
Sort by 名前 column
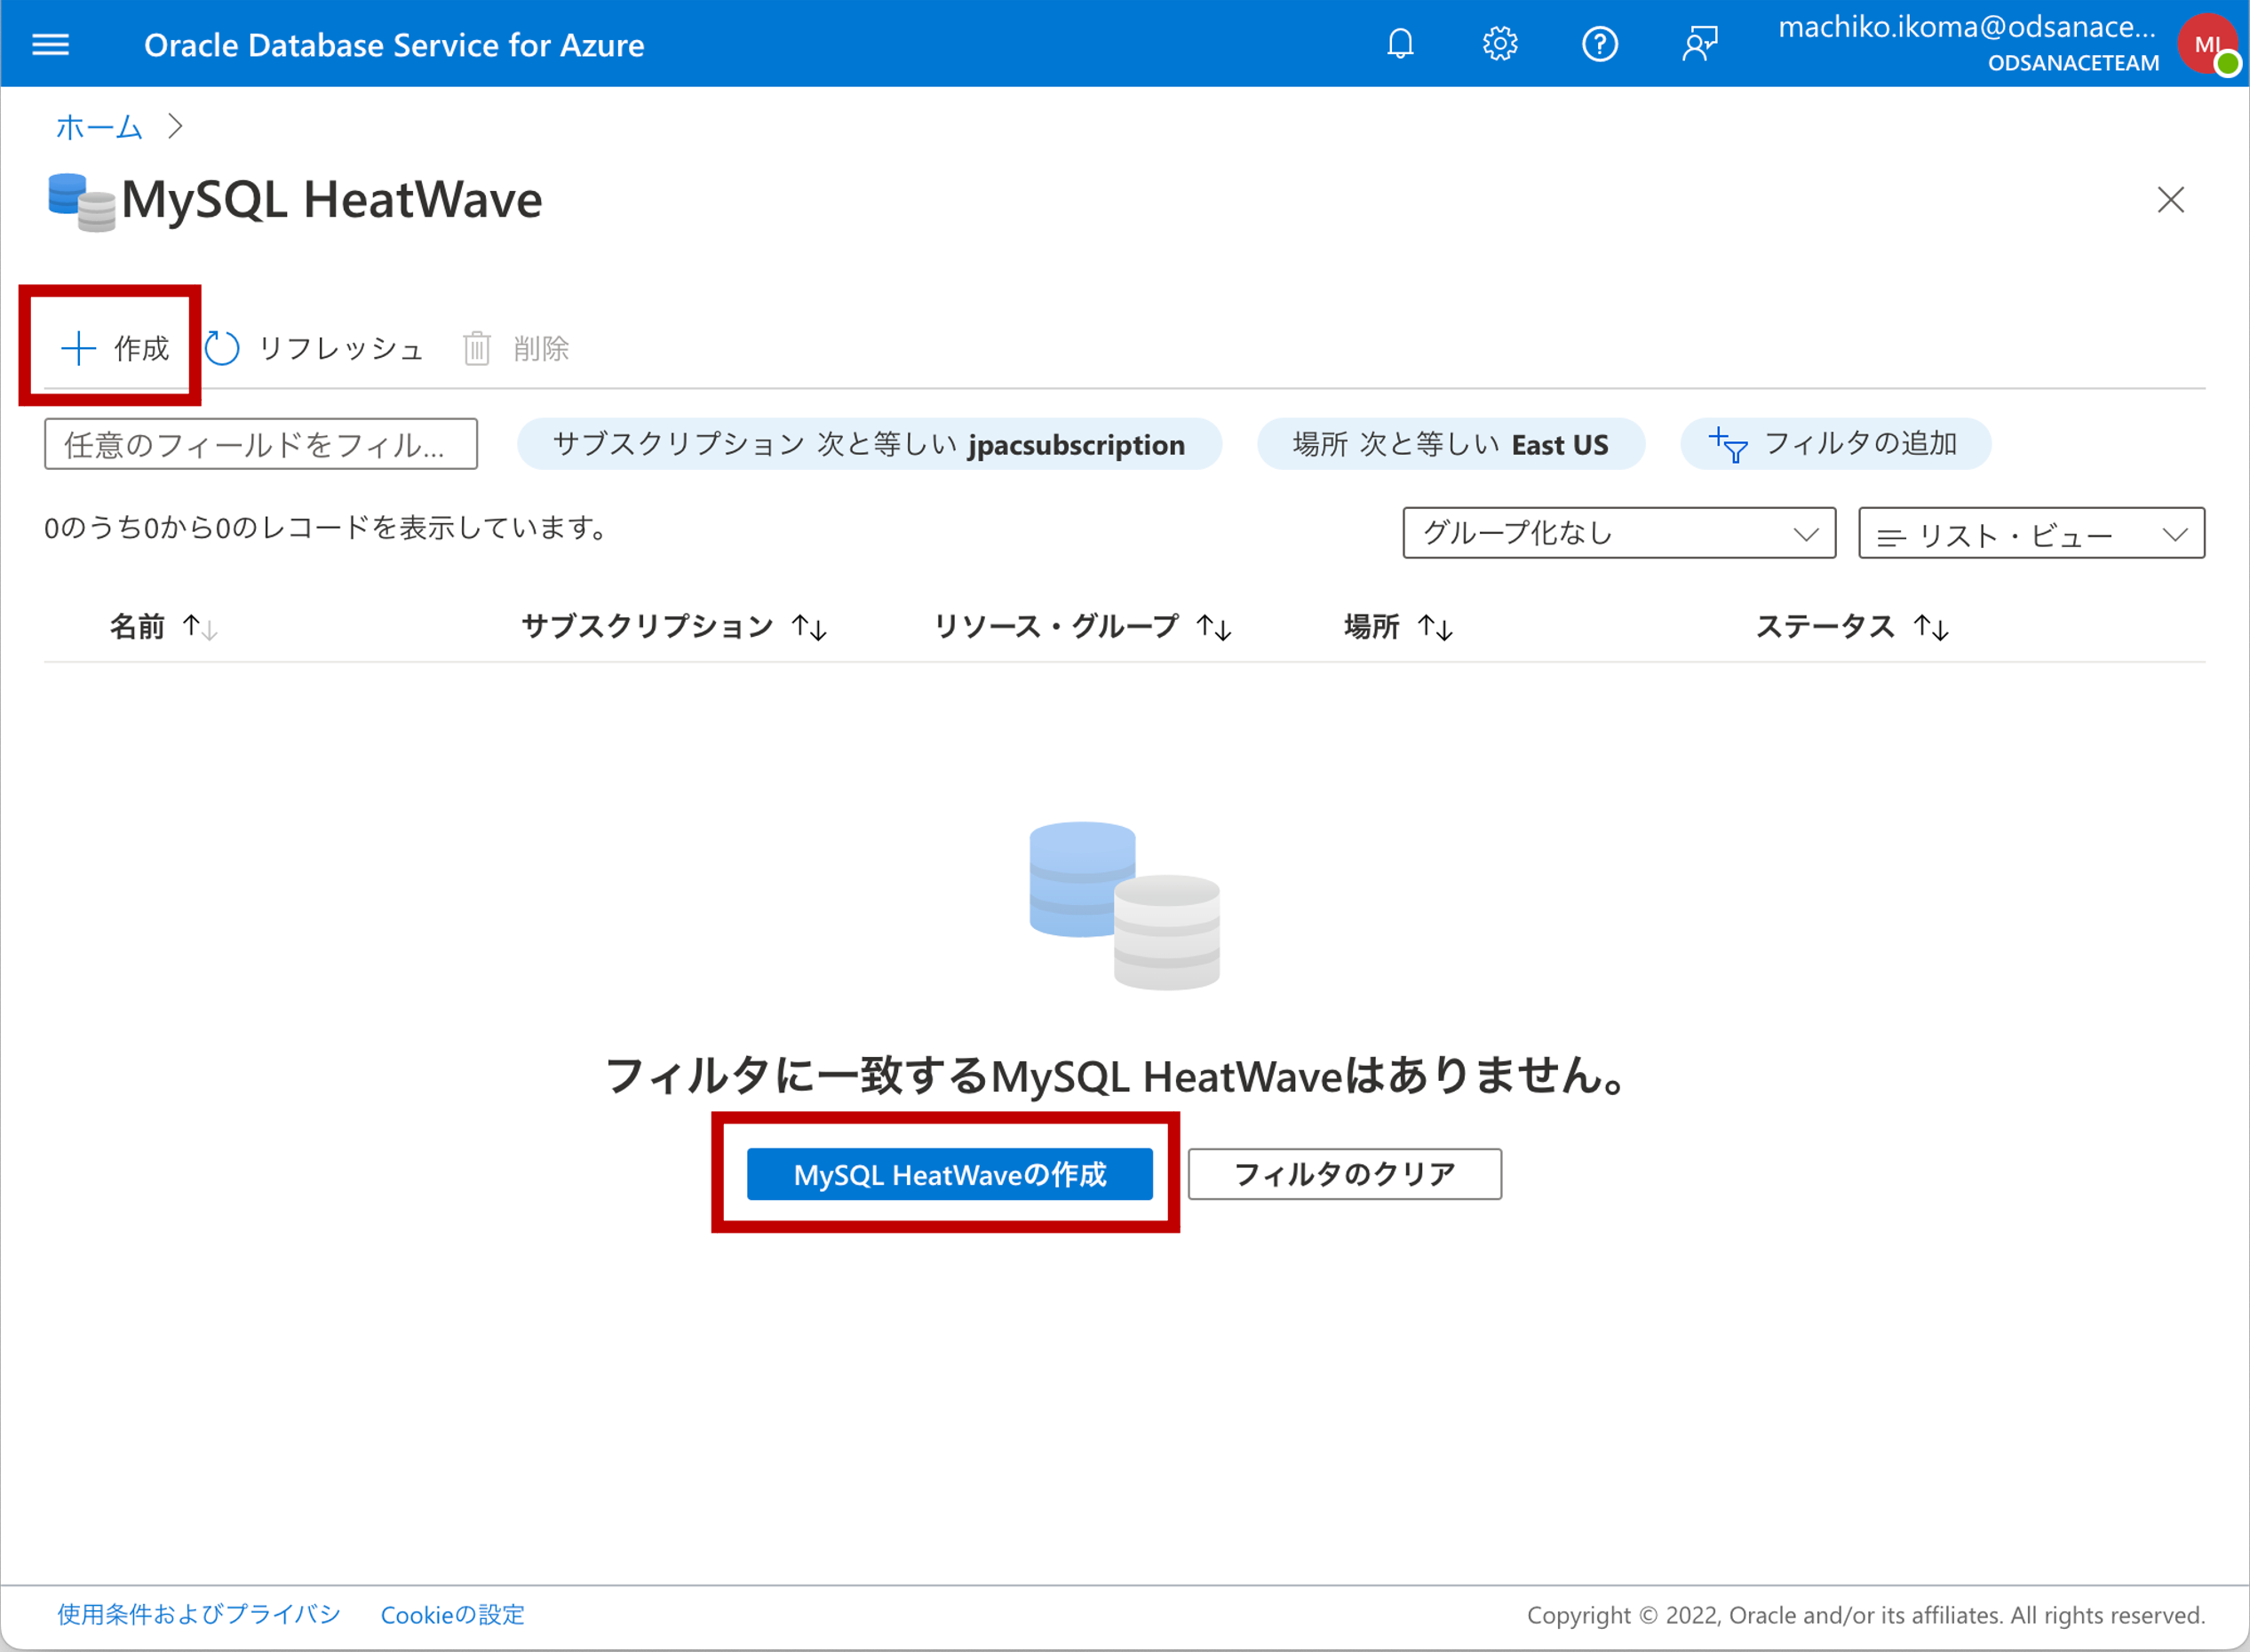(x=137, y=627)
